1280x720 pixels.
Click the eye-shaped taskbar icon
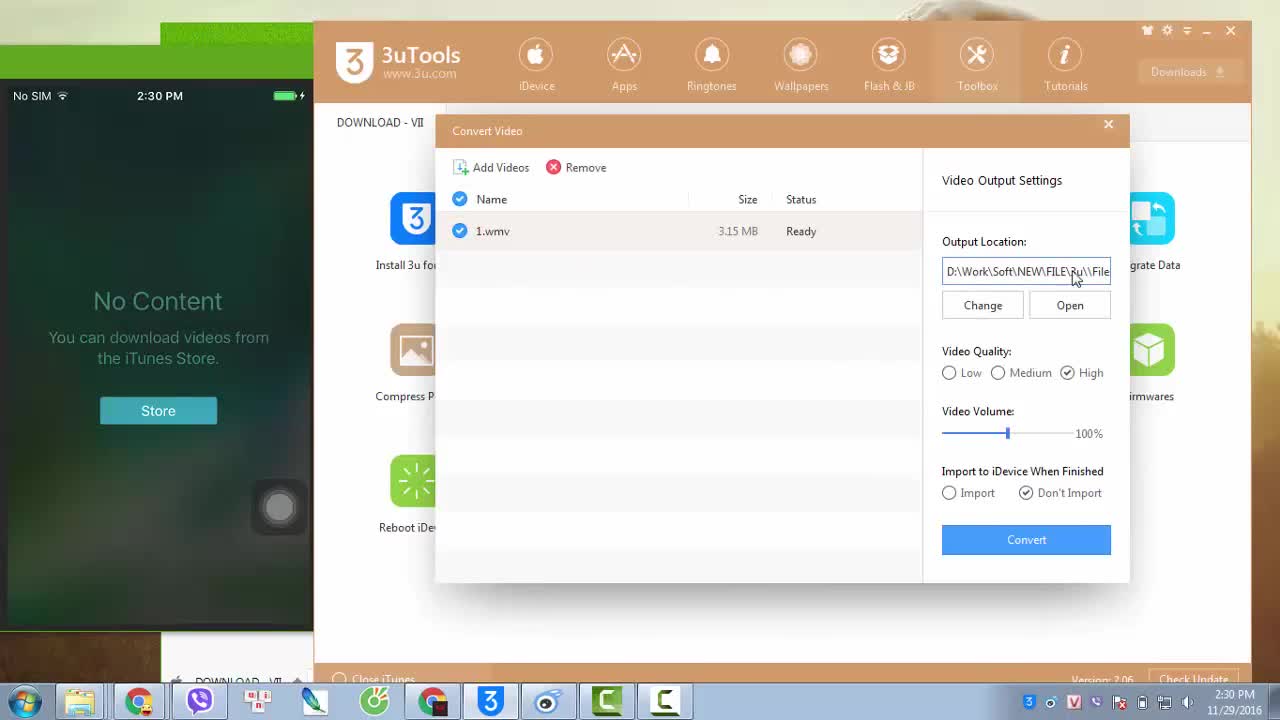coord(548,702)
